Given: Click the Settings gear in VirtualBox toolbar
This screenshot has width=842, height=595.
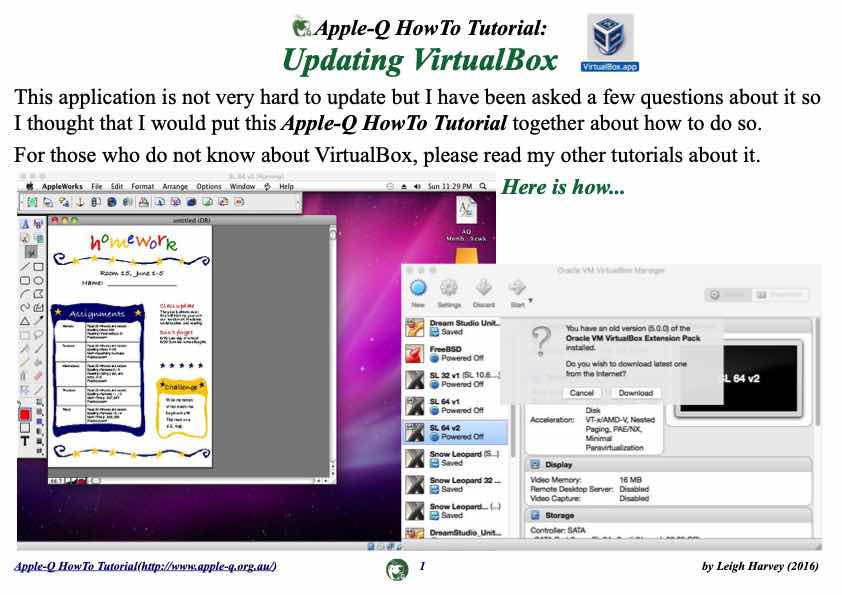Looking at the screenshot, I should click(449, 293).
